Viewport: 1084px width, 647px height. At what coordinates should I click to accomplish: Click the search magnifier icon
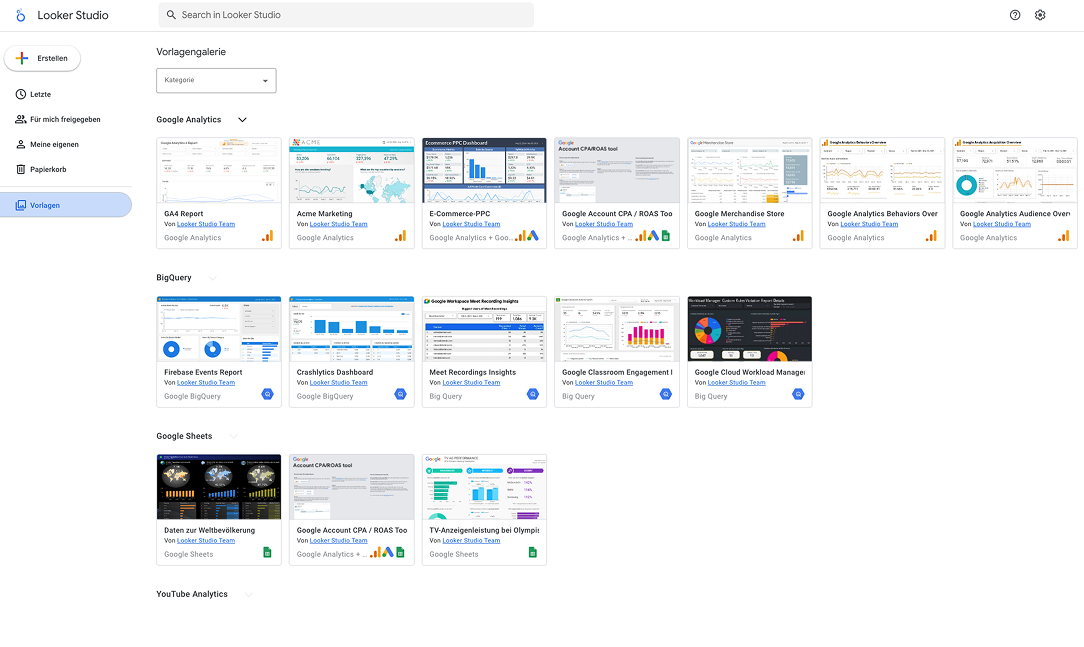(171, 15)
